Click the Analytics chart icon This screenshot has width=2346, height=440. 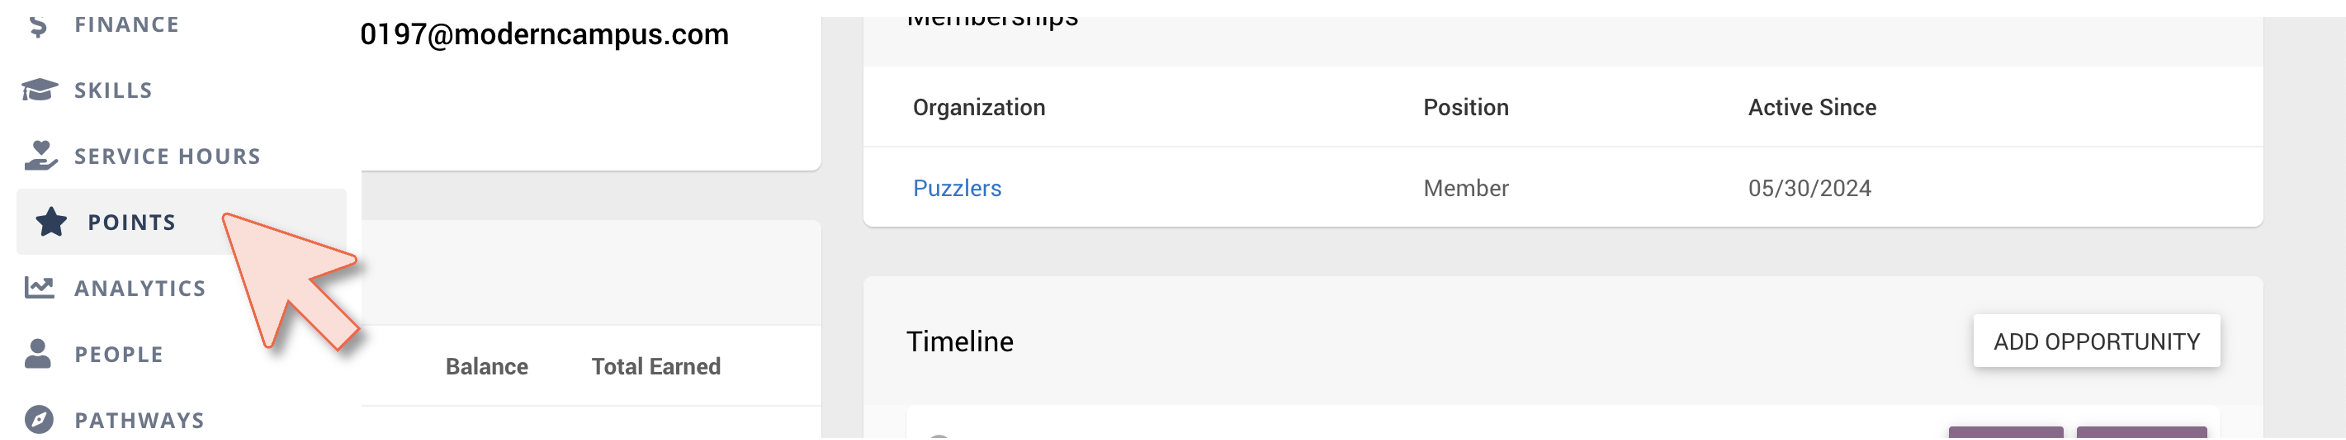click(39, 288)
